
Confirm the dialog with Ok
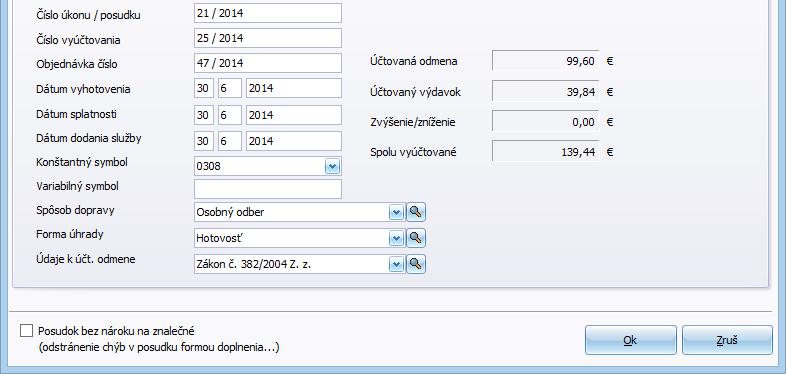point(631,340)
